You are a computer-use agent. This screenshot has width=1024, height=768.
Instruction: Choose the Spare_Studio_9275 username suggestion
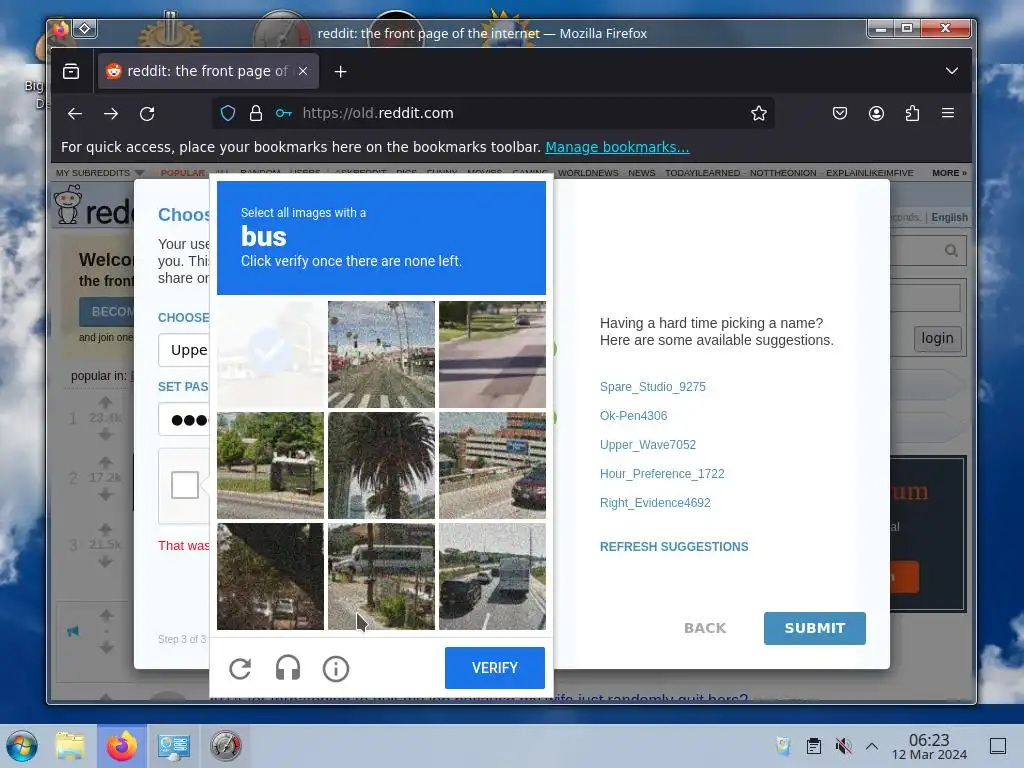click(652, 387)
